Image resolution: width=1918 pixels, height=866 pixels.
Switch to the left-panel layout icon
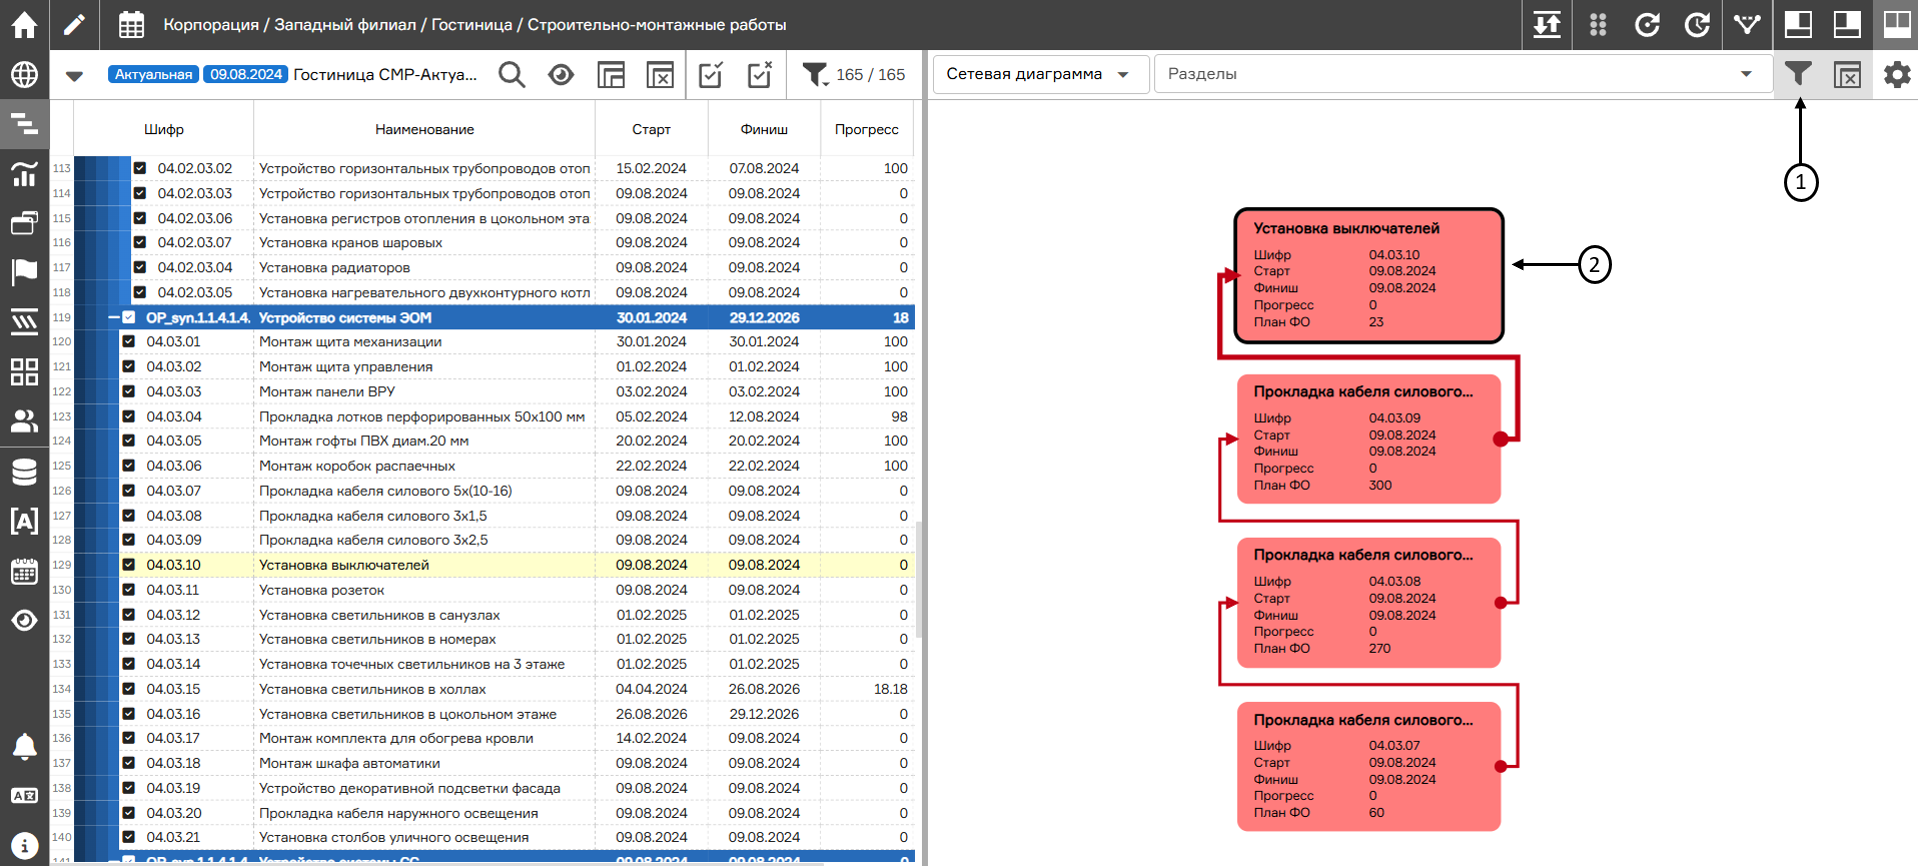click(1798, 24)
